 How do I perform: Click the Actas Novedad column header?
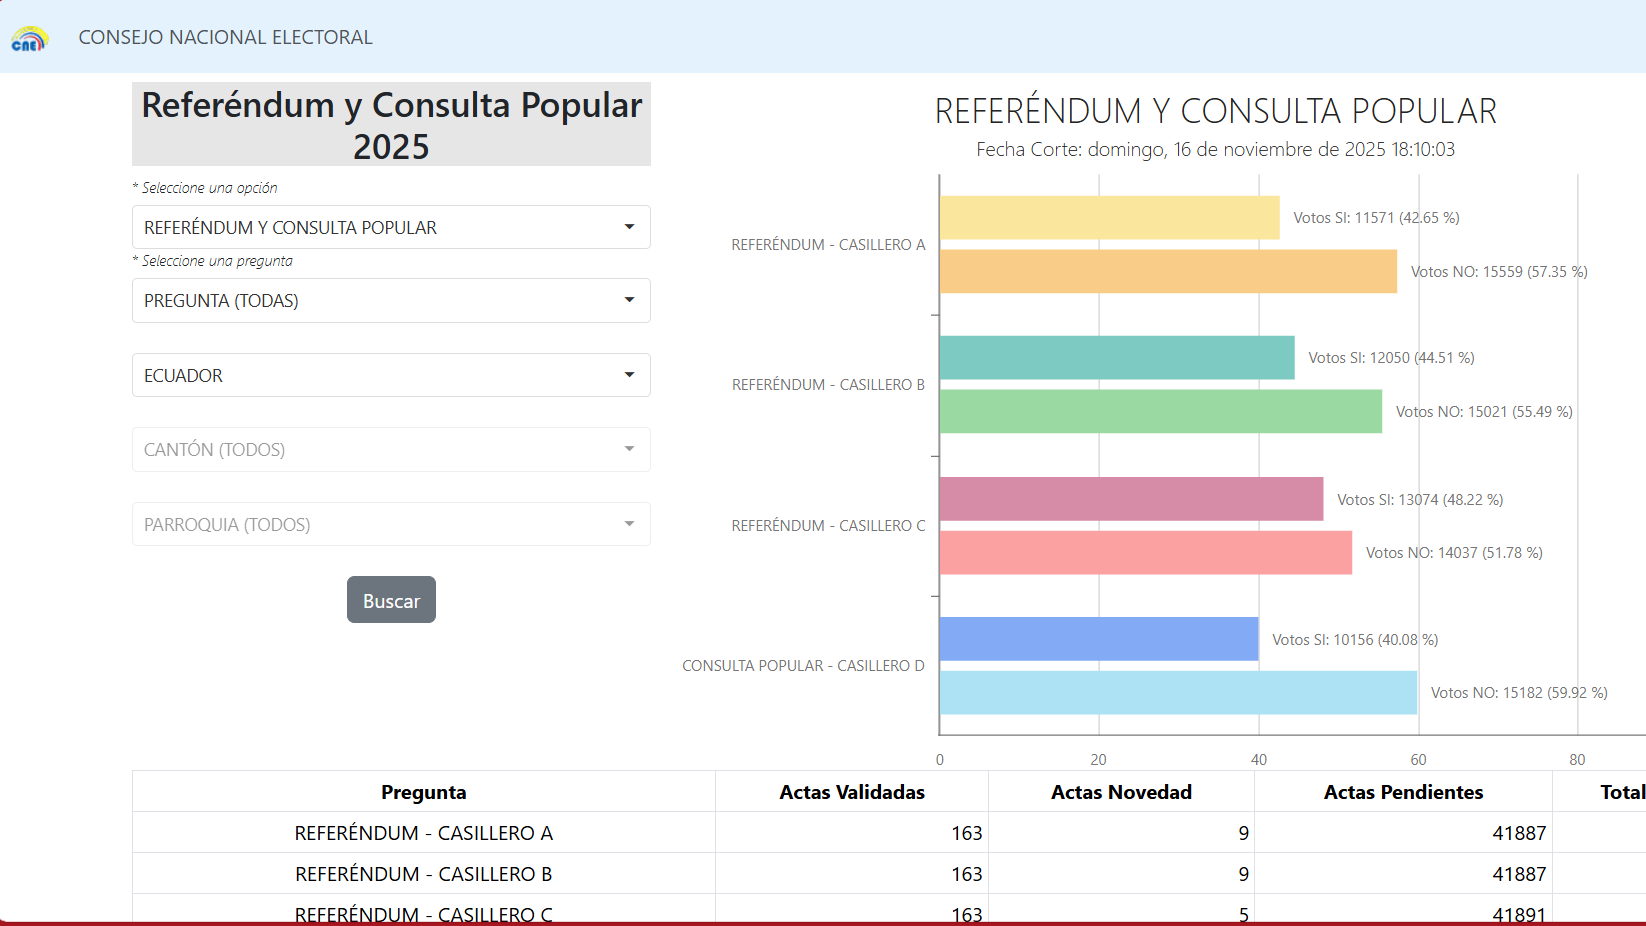click(x=1120, y=792)
